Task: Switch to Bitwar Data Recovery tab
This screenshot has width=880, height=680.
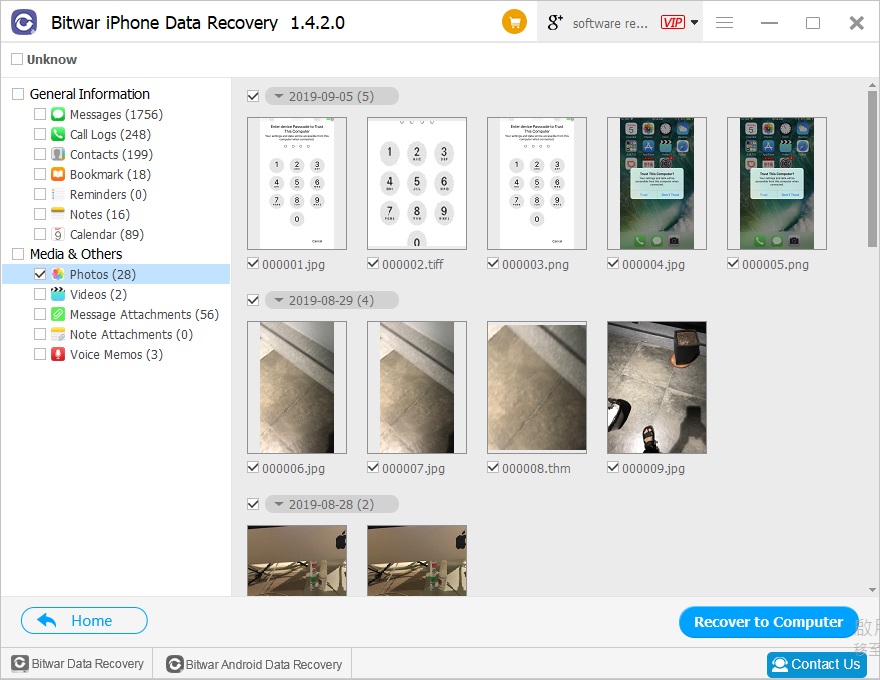Action: click(77, 664)
